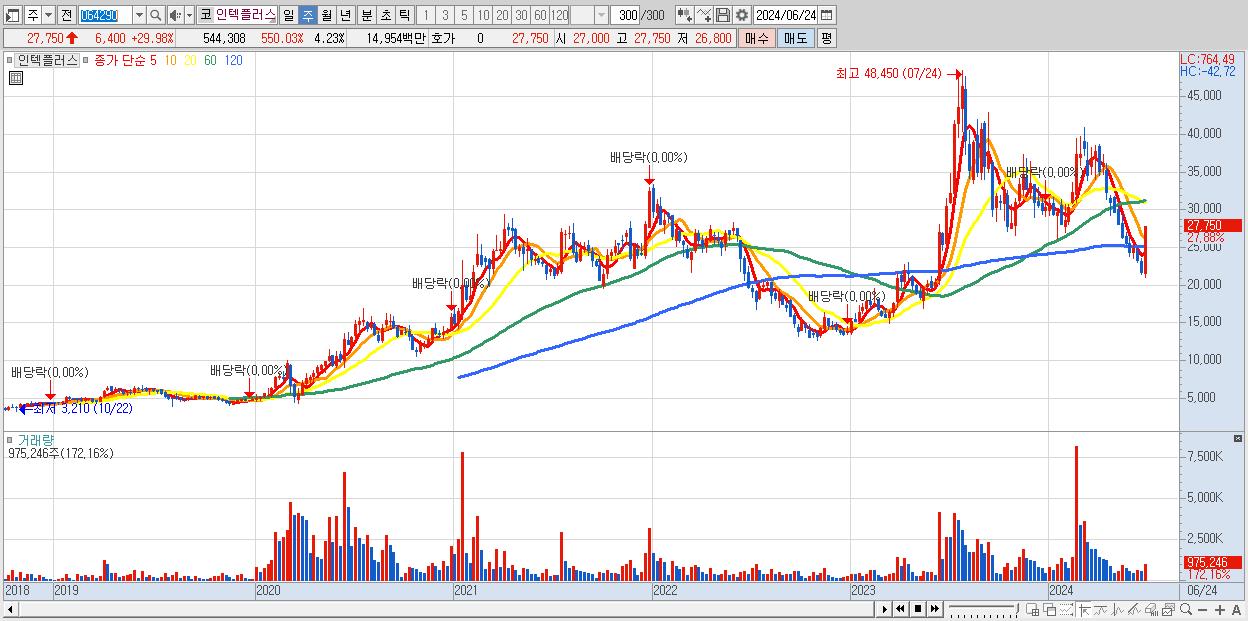Open chart settings gear icon
This screenshot has height=621, width=1248.
pos(742,15)
